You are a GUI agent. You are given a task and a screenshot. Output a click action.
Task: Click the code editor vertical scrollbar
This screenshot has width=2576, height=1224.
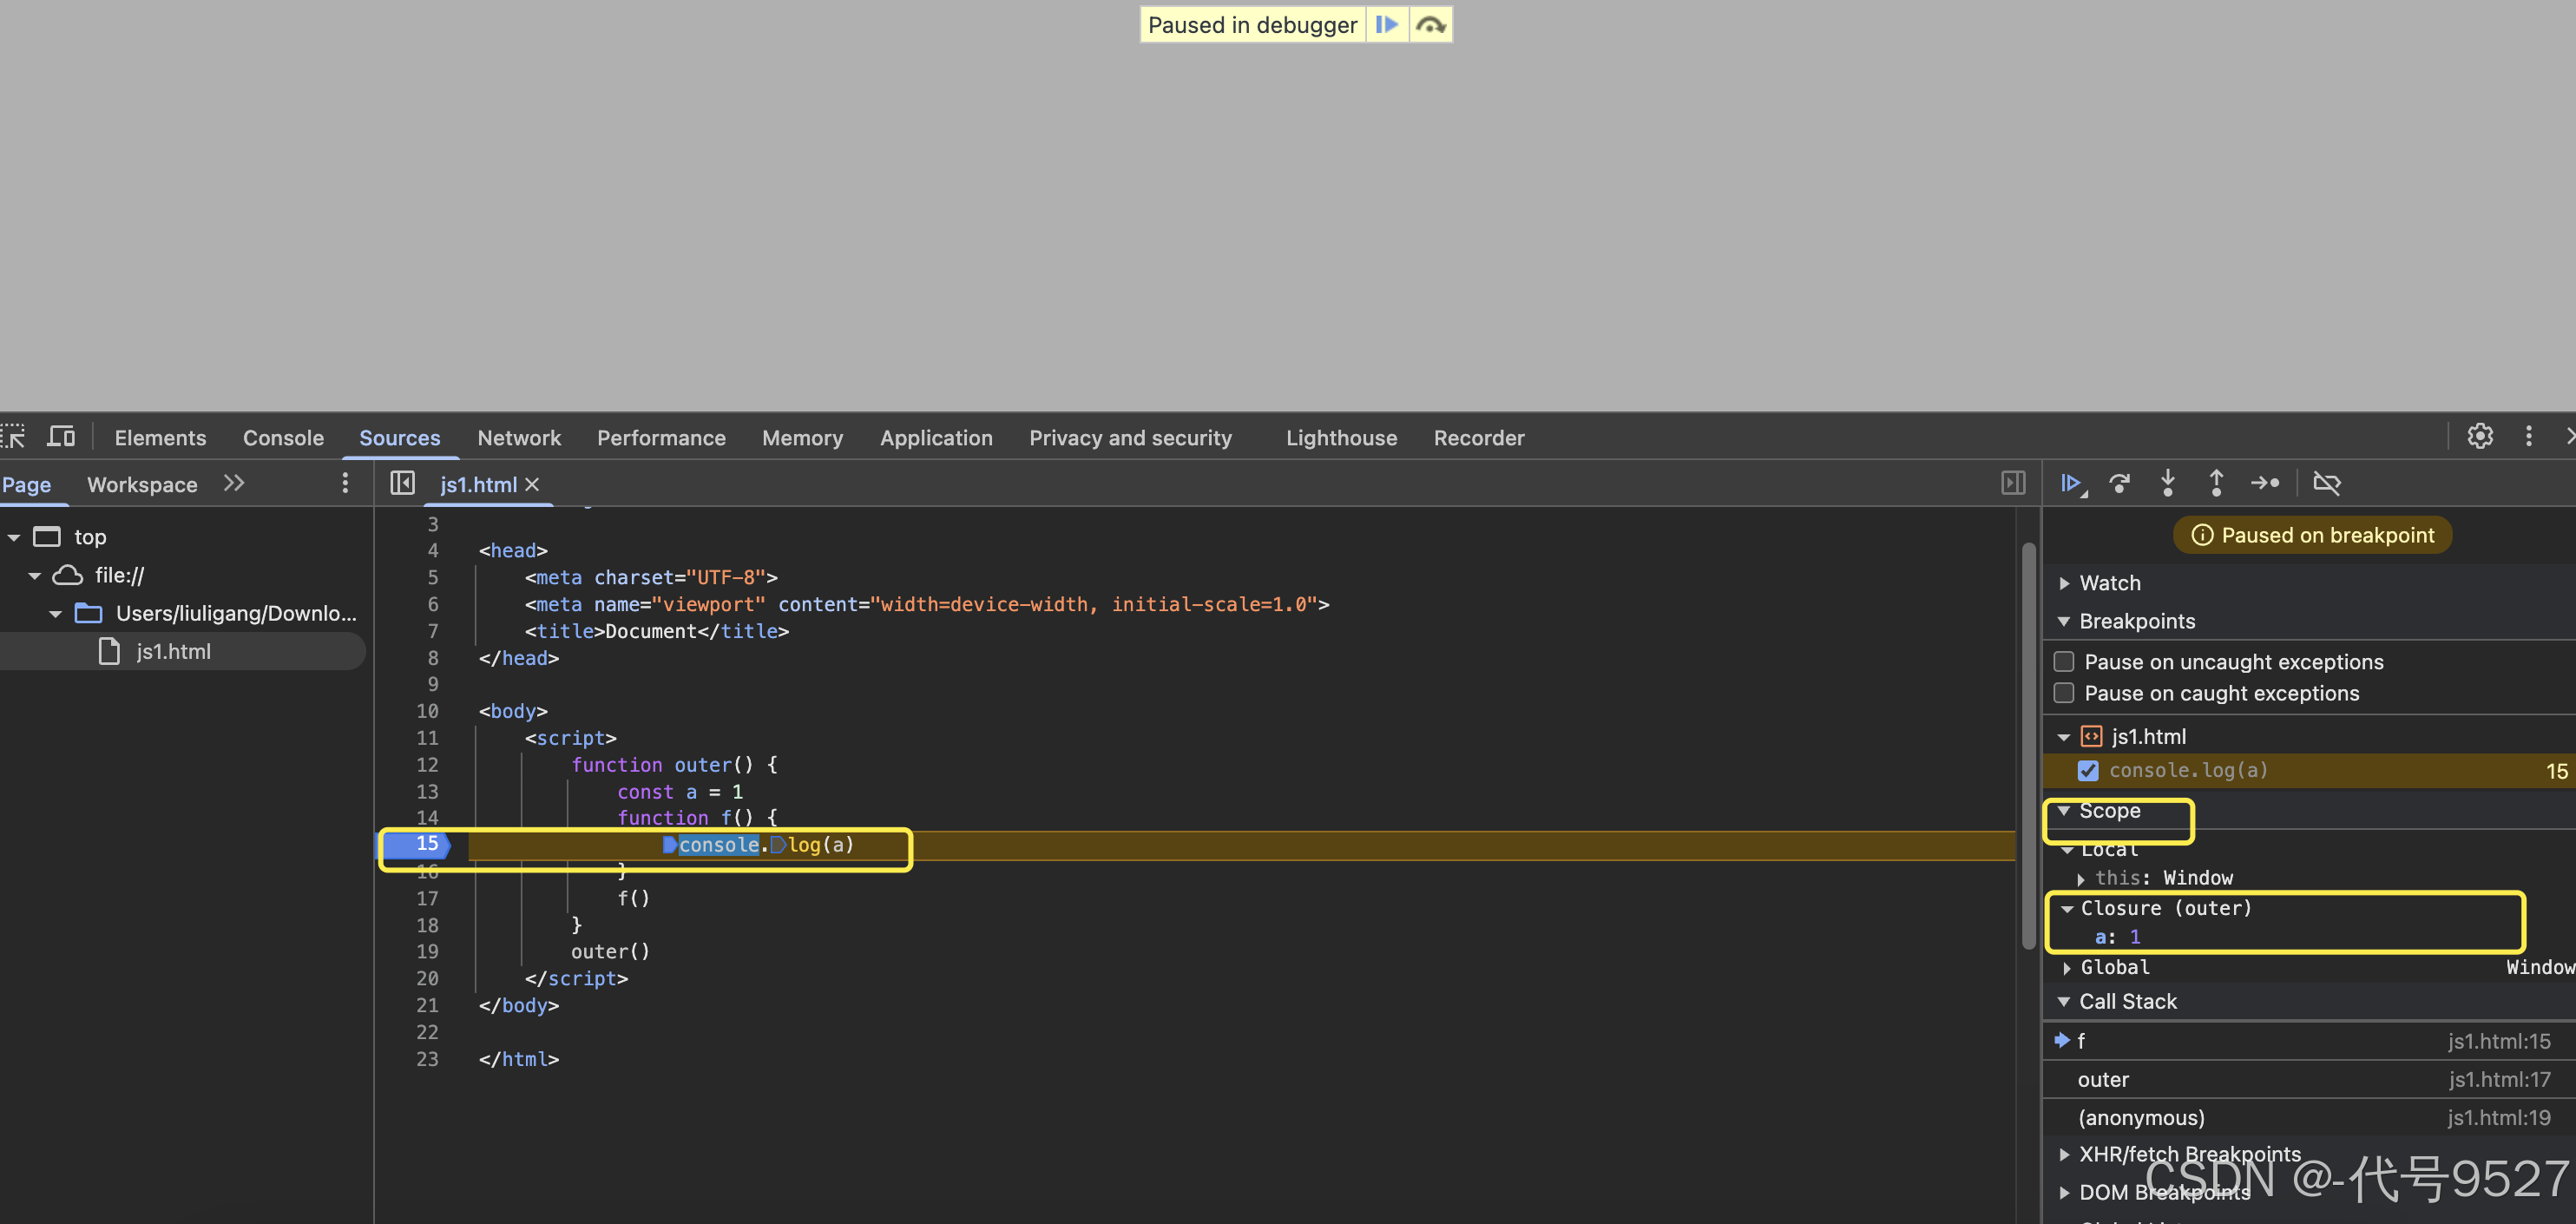(x=2028, y=745)
